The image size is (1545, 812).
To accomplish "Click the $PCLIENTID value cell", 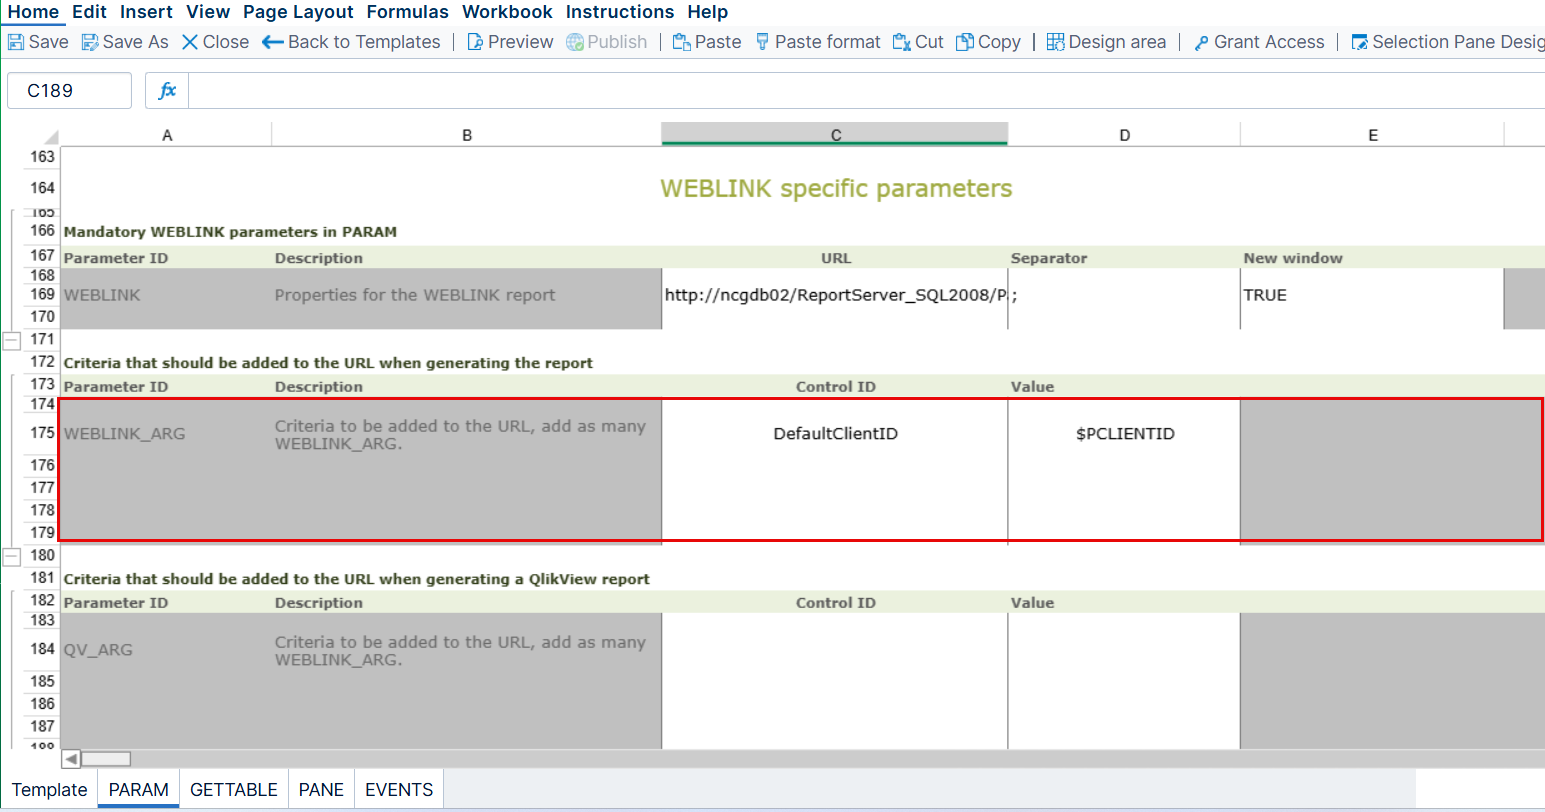I will click(1124, 434).
